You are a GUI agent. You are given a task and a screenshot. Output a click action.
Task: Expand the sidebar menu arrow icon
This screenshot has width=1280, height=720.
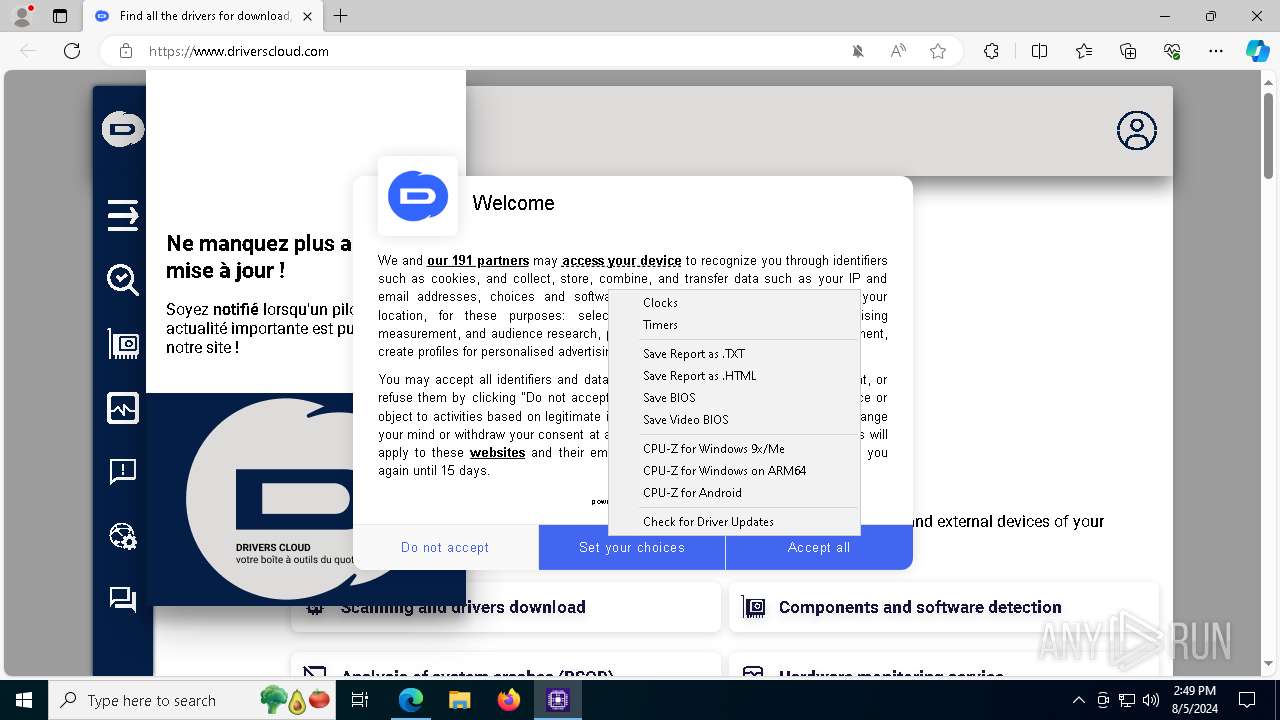coord(123,215)
